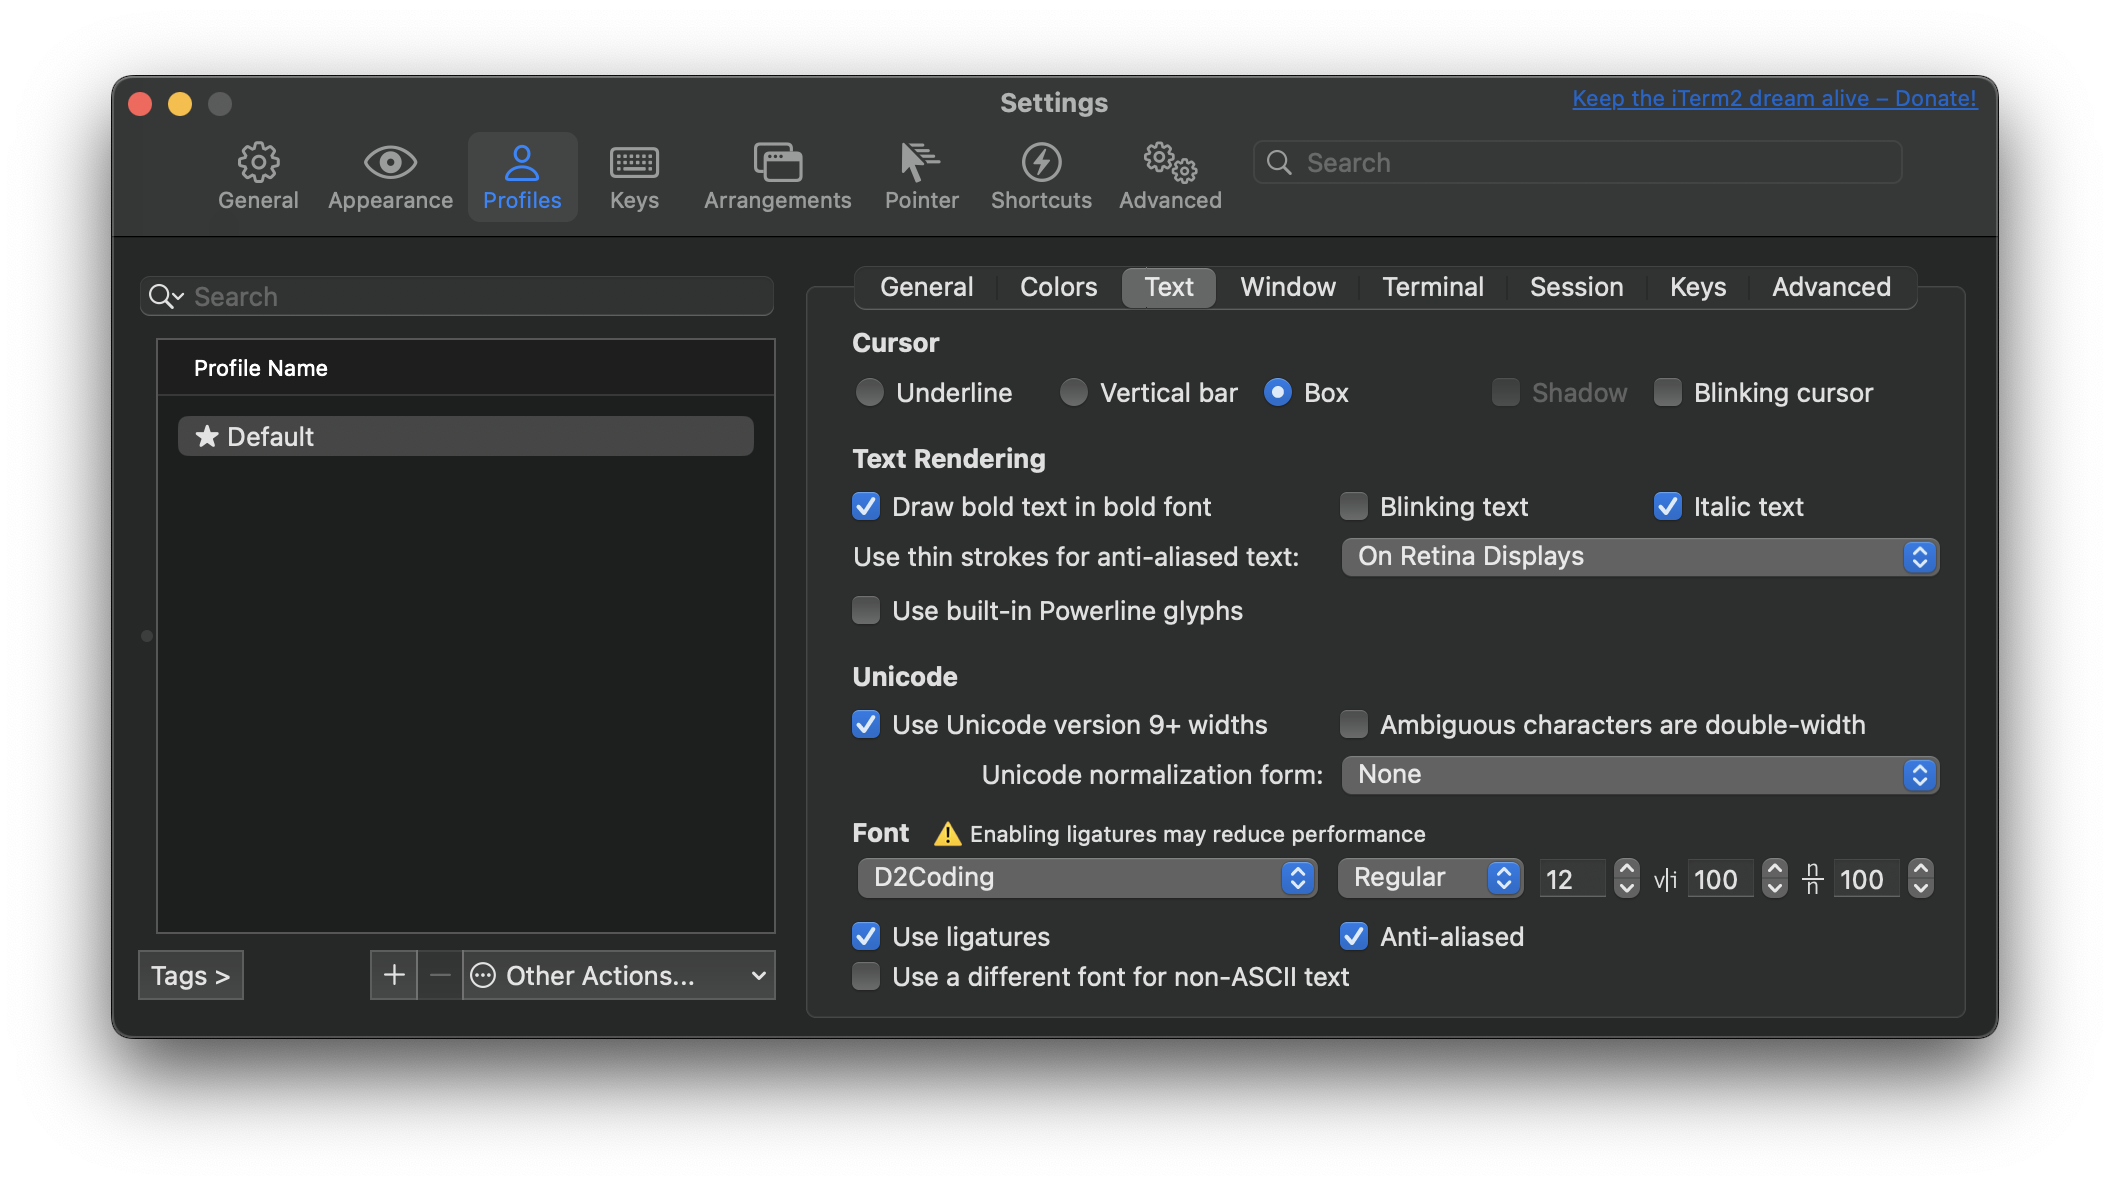Select the Underline cursor radio button
Viewport: 2110px width, 1186px height.
click(x=870, y=393)
